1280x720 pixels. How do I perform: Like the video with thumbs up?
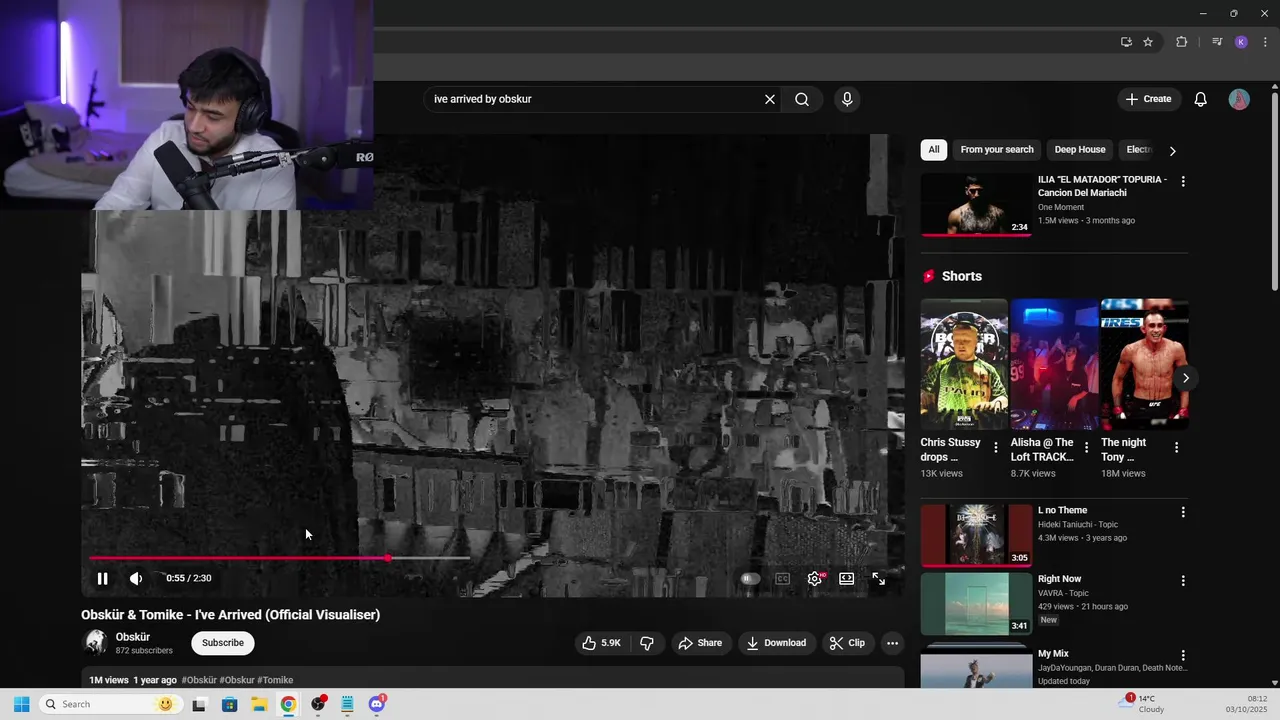[x=602, y=643]
